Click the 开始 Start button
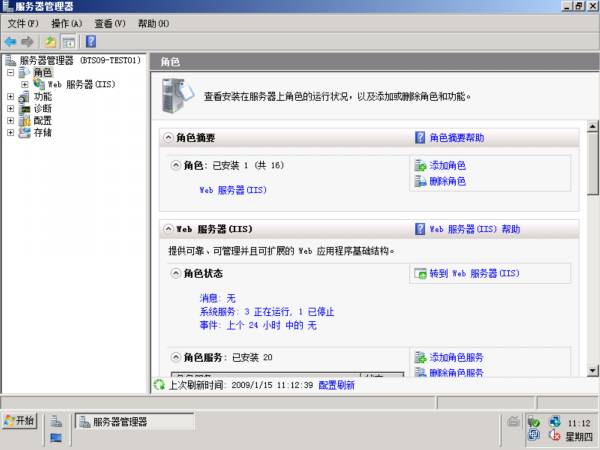 [20, 421]
